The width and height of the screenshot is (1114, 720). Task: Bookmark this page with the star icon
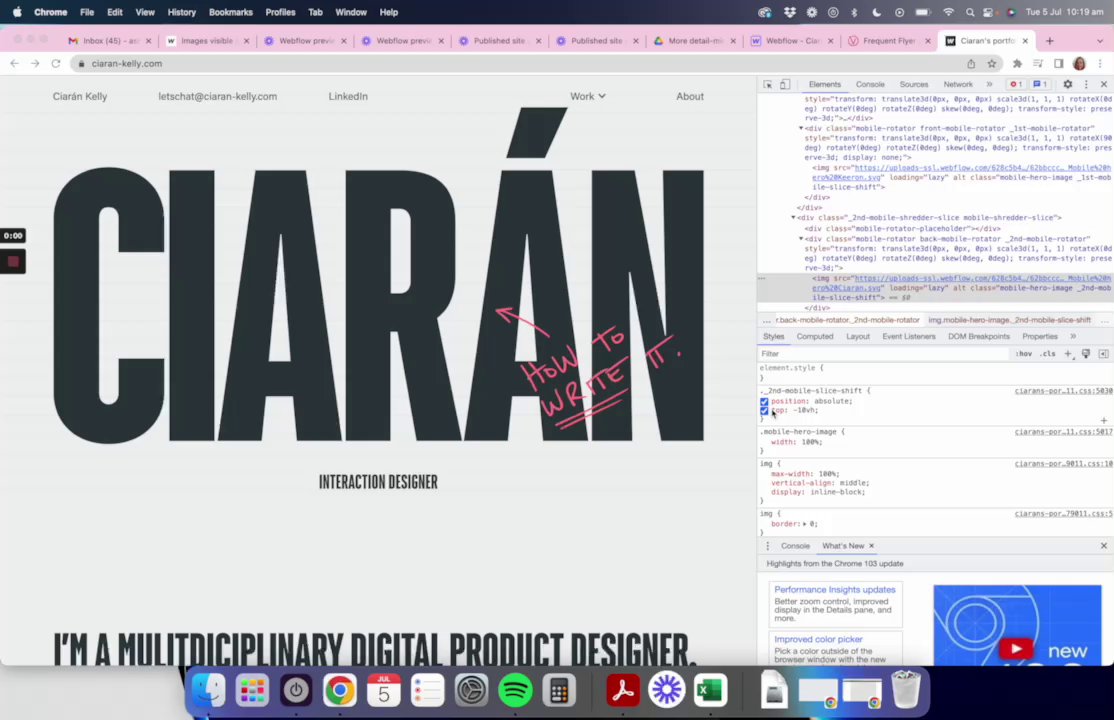(992, 63)
